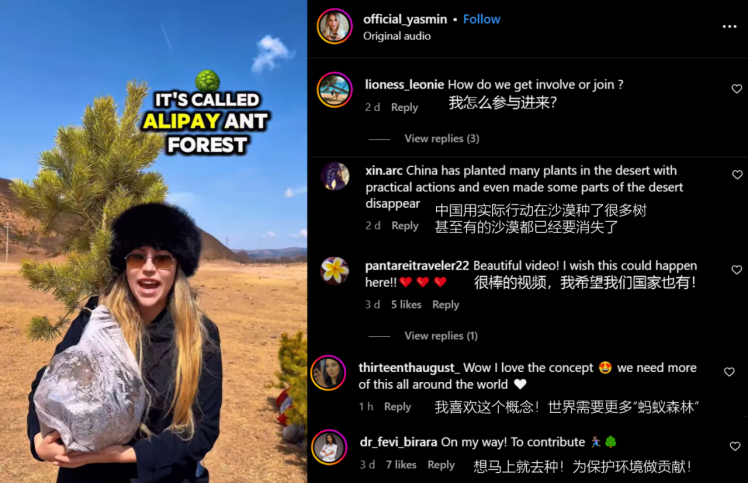Open thirteenthaugust_'s avatar

[329, 373]
